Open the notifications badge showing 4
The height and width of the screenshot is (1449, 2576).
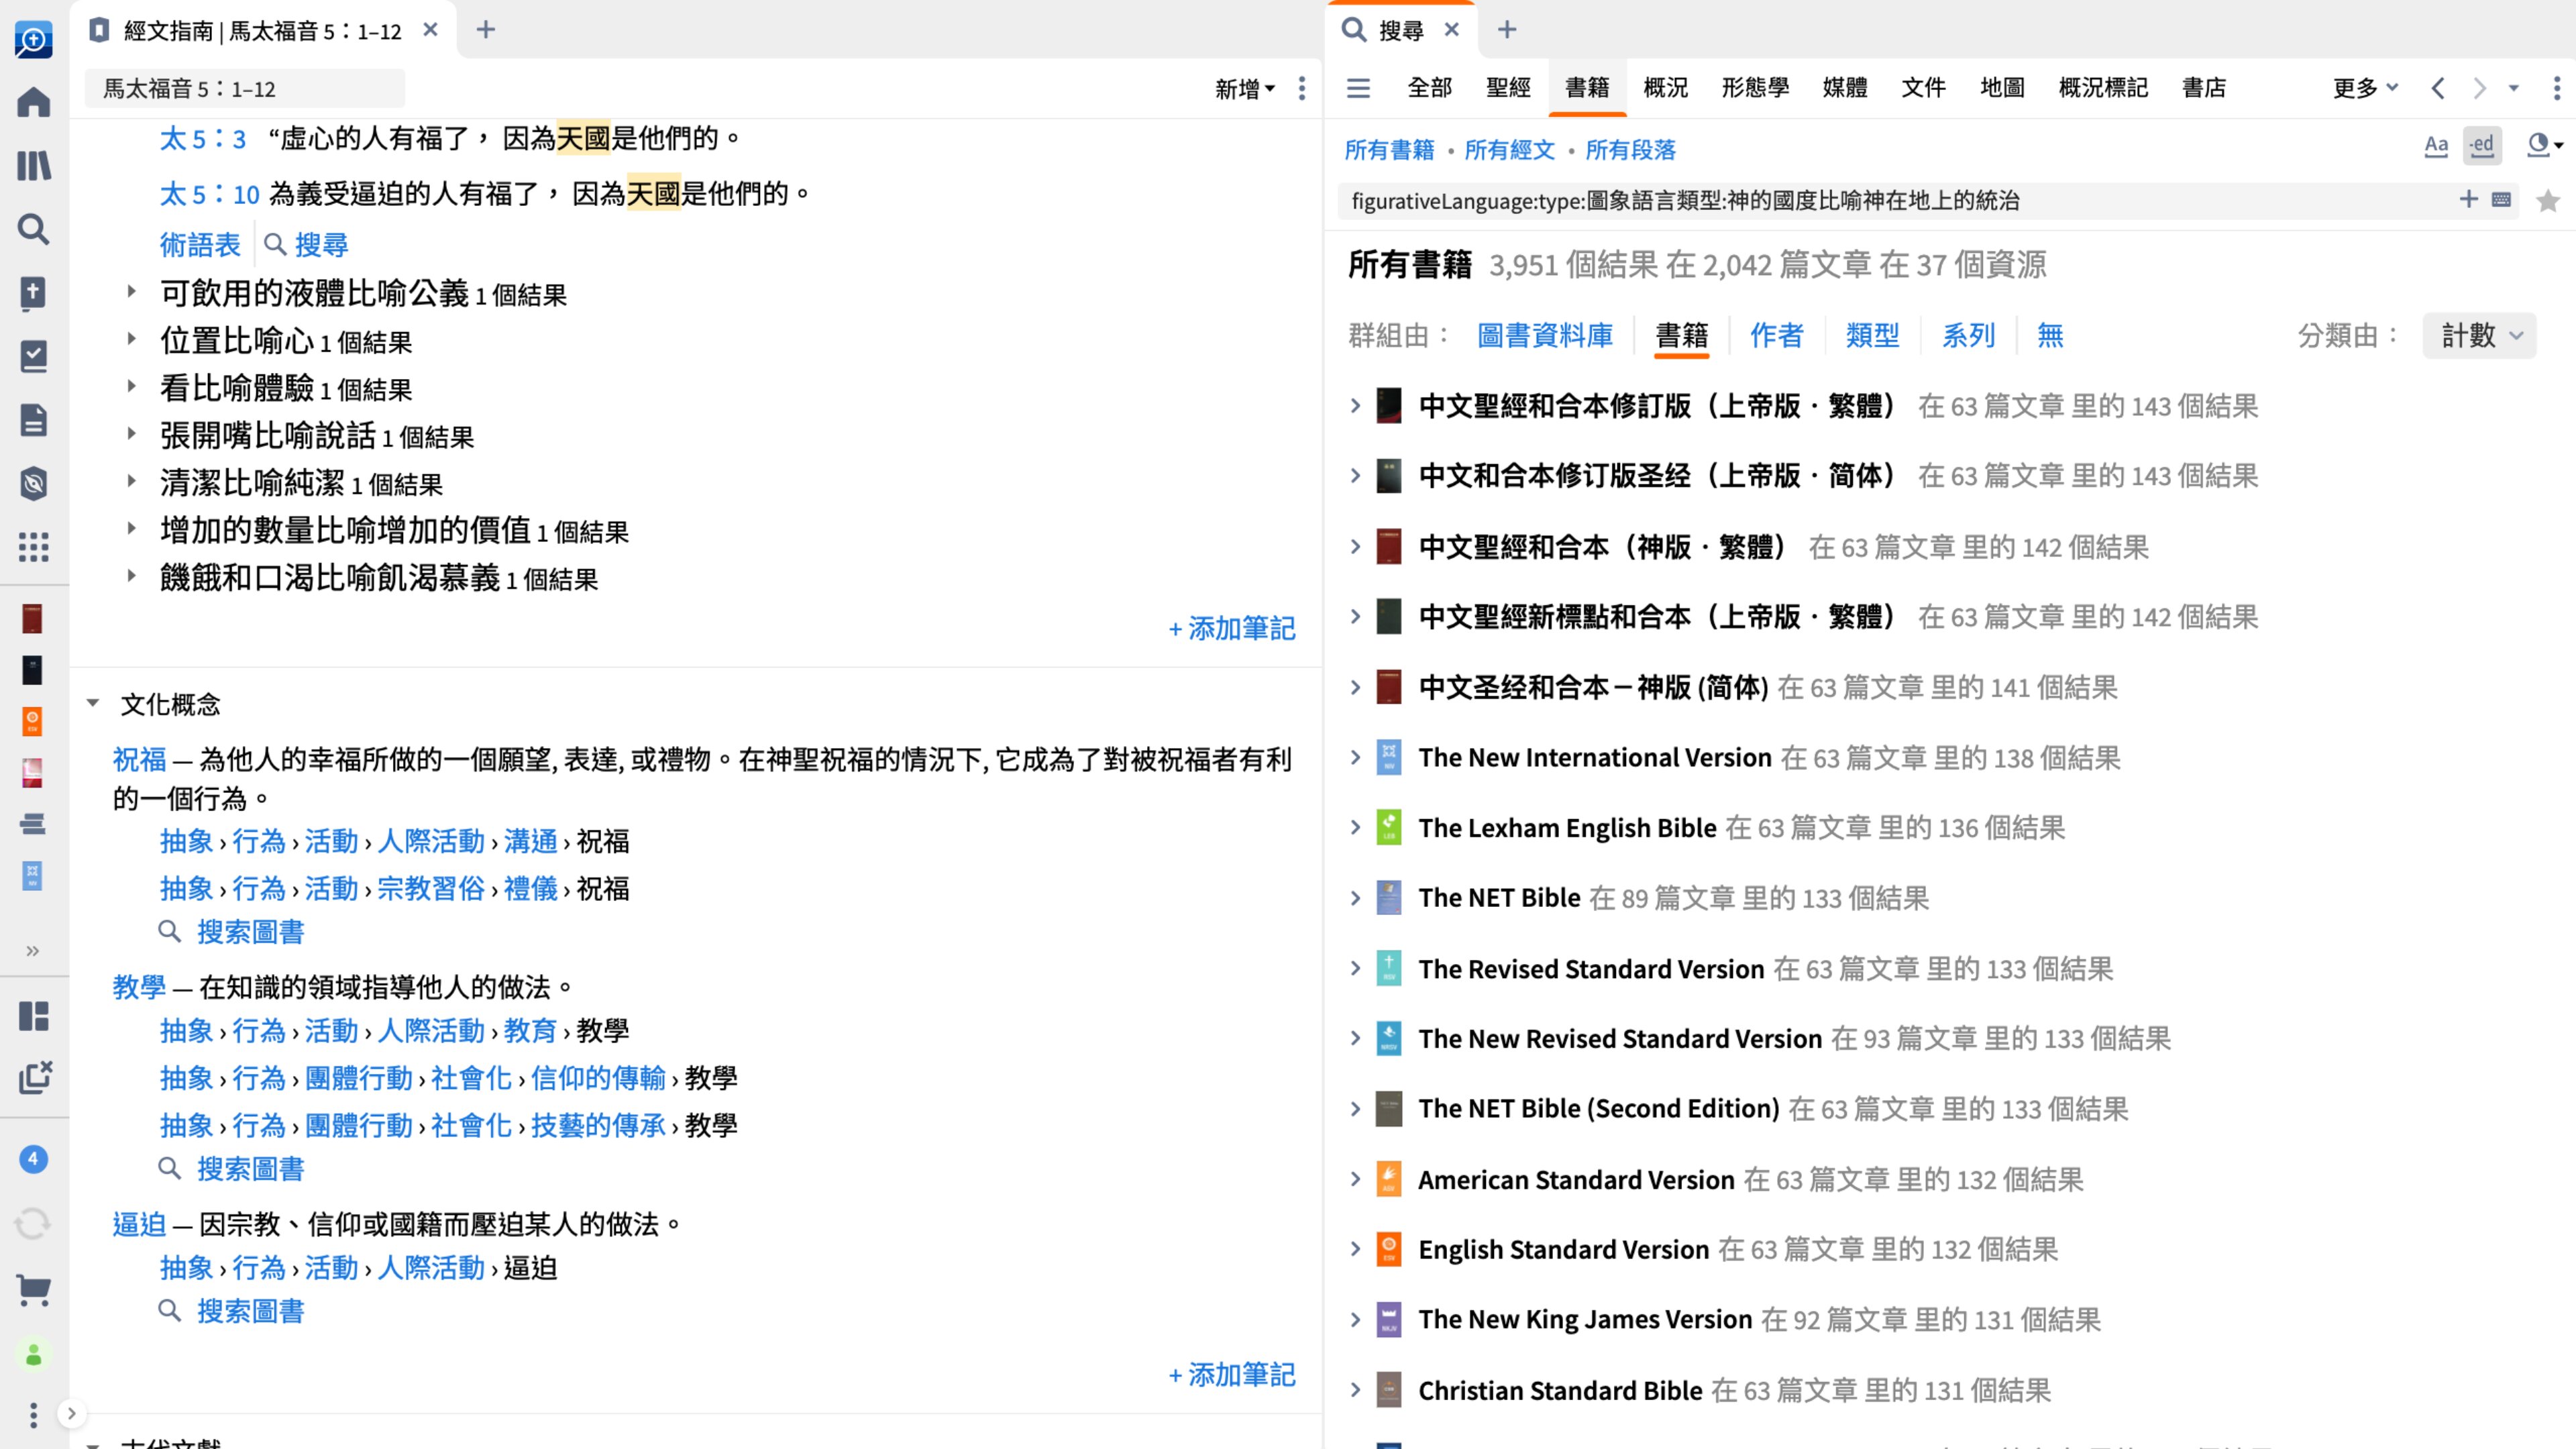[33, 1159]
